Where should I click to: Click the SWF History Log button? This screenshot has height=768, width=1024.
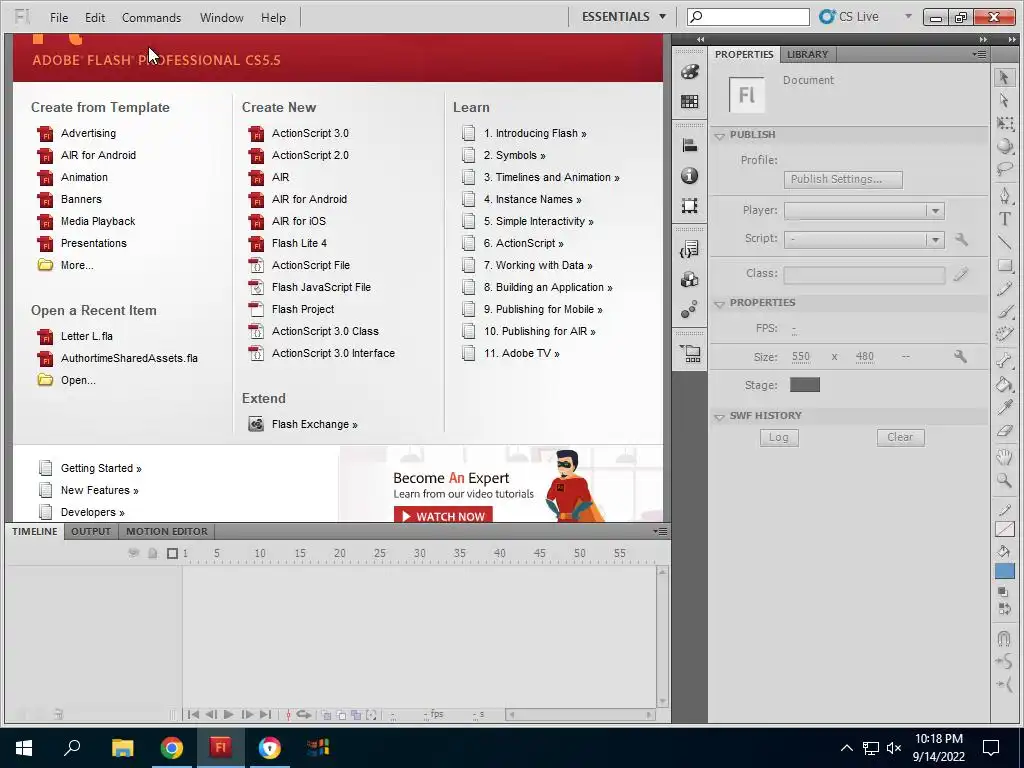(779, 438)
